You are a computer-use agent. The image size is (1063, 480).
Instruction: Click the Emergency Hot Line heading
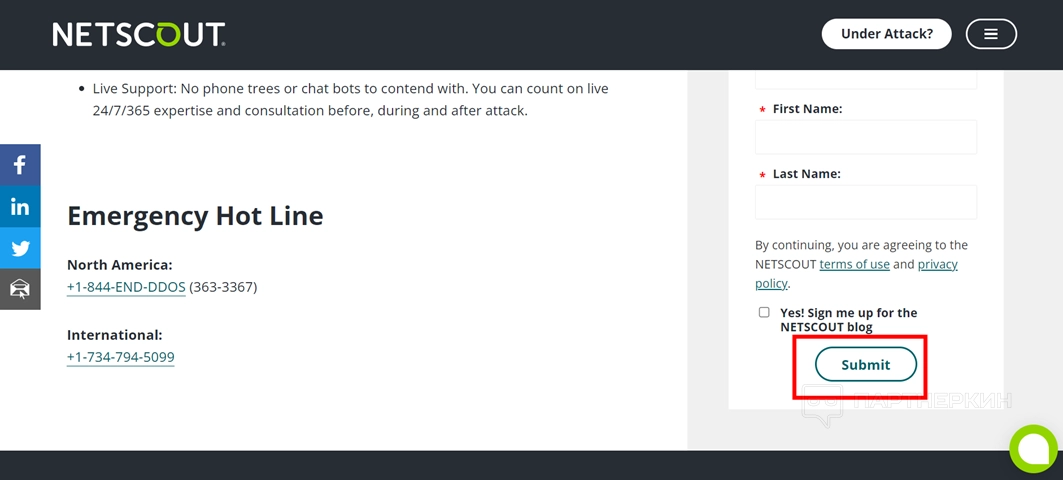pyautogui.click(x=195, y=215)
